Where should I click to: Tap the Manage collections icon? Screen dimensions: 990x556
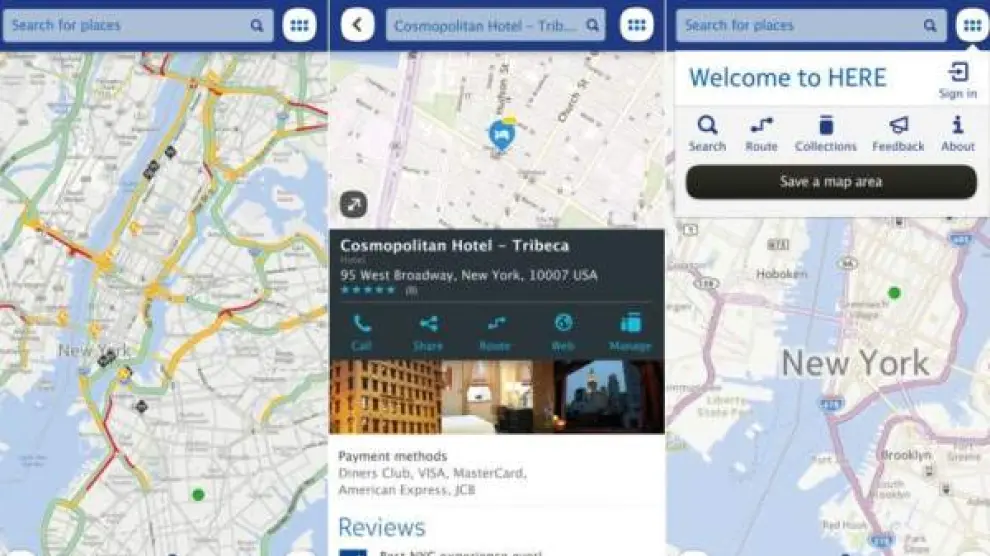tap(630, 324)
